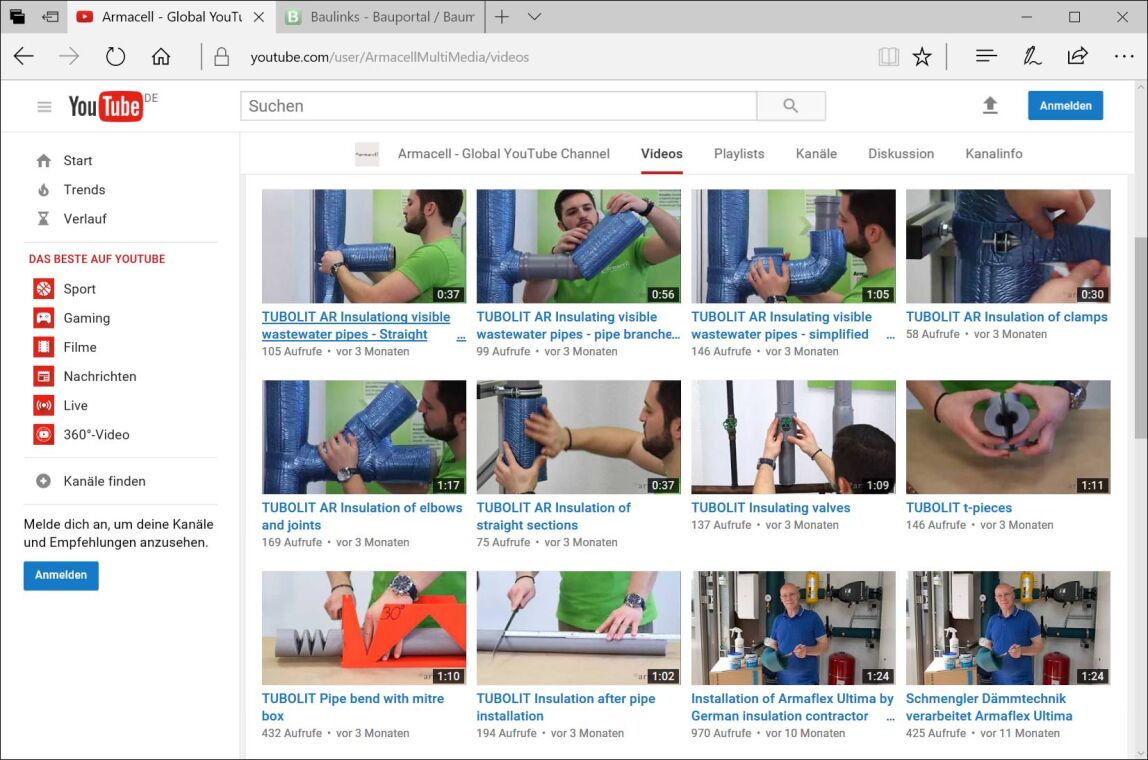Click the Verlauf hourglass icon
Screen dimensions: 1148x760
[x=44, y=219]
